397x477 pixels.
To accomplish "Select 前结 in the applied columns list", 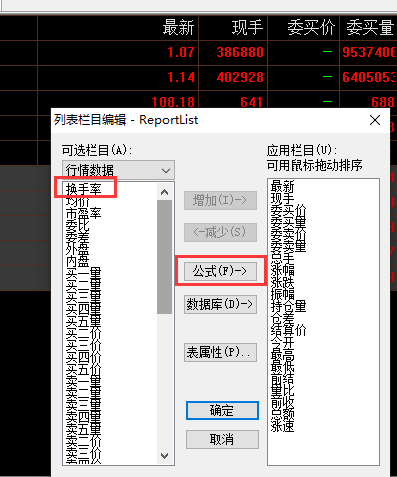I will (283, 379).
